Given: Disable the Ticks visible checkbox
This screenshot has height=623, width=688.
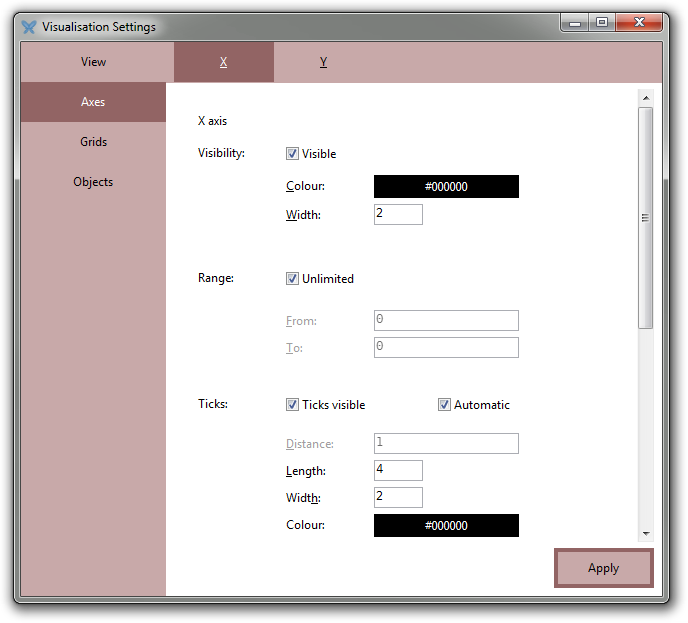Looking at the screenshot, I should point(293,405).
